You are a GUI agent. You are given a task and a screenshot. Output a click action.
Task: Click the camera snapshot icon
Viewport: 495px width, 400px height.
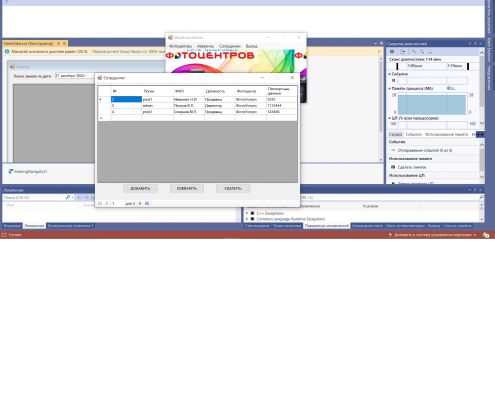393,167
